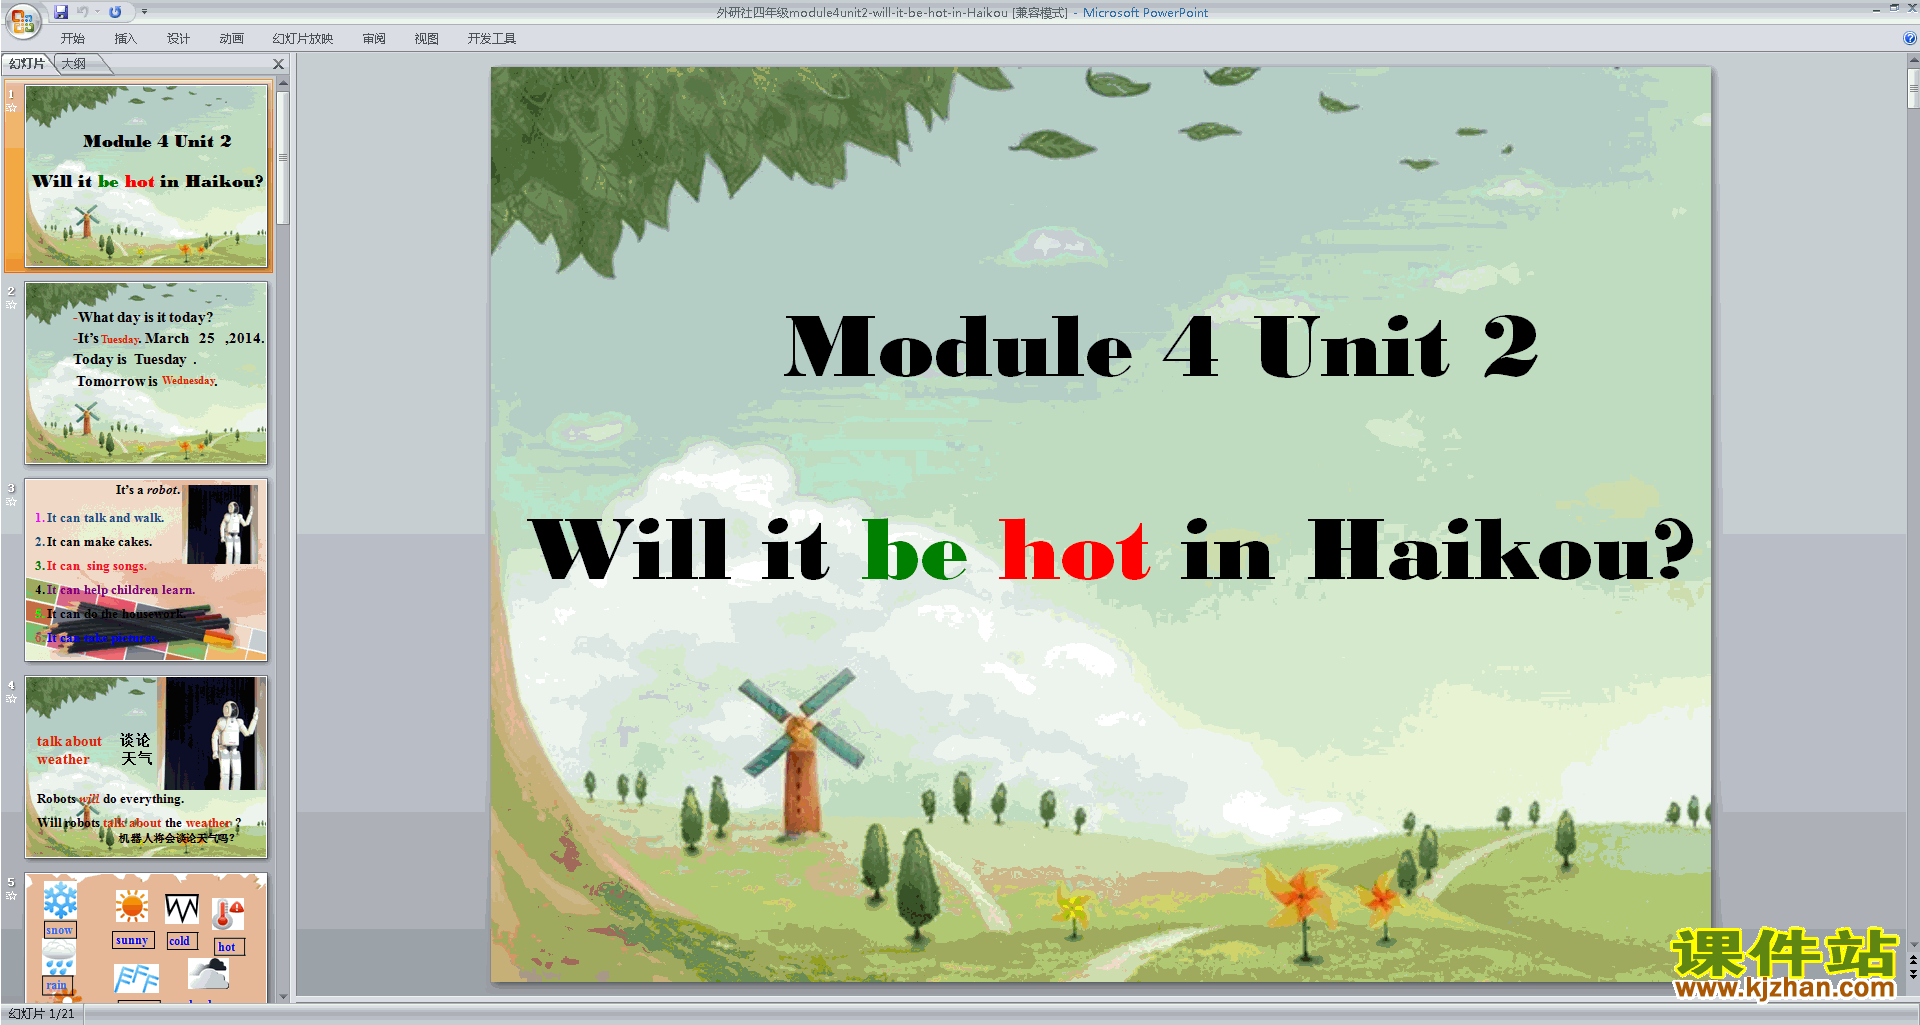Click the animation star icon under slide 2
The image size is (1920, 1025).
pyautogui.click(x=12, y=305)
